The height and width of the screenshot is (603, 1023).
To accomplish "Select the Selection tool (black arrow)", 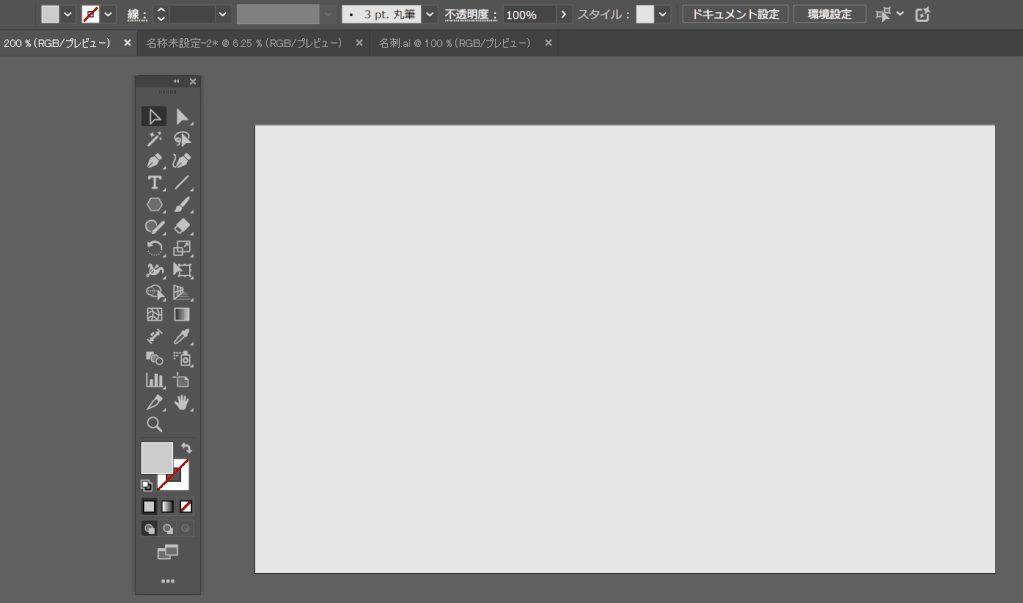I will coord(154,117).
